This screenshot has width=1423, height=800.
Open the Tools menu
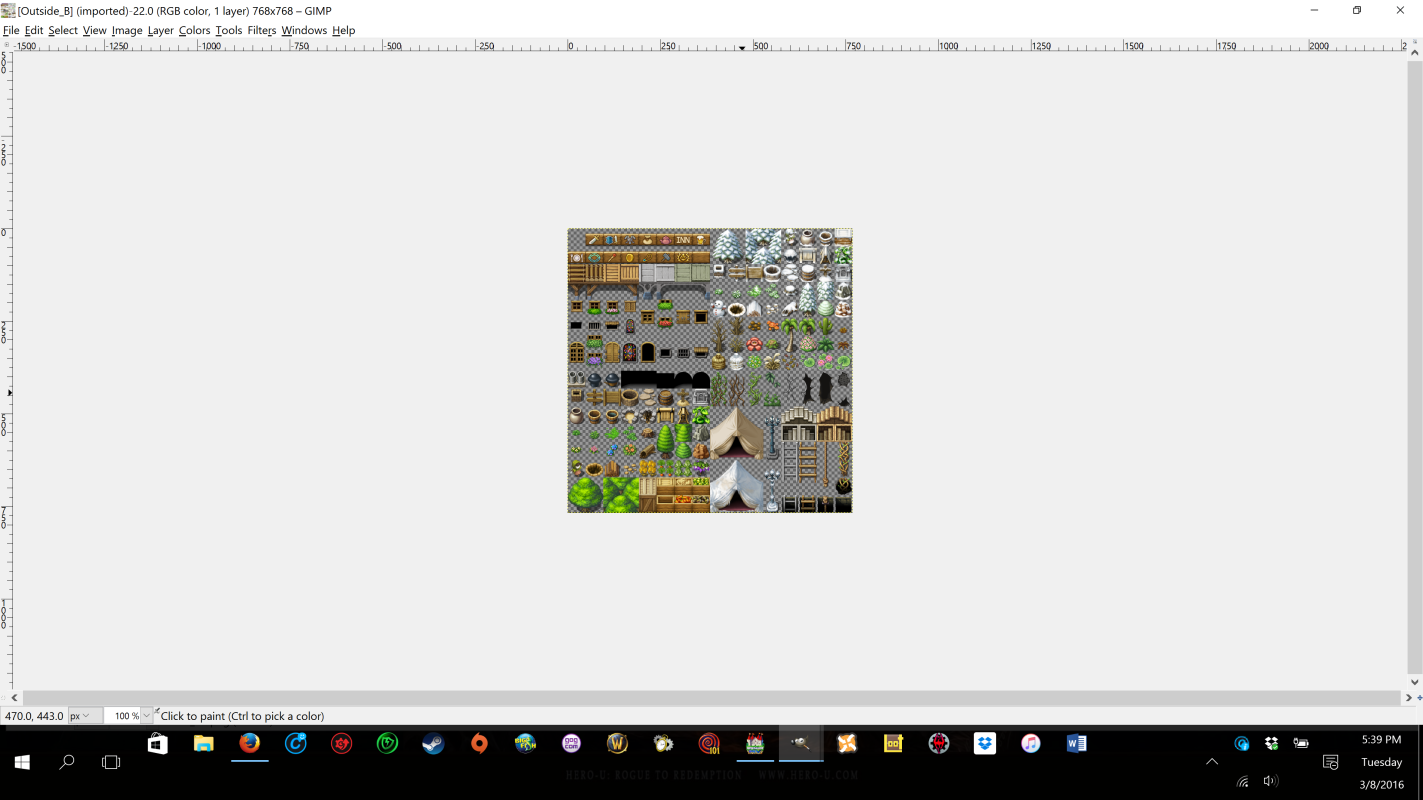tap(229, 30)
